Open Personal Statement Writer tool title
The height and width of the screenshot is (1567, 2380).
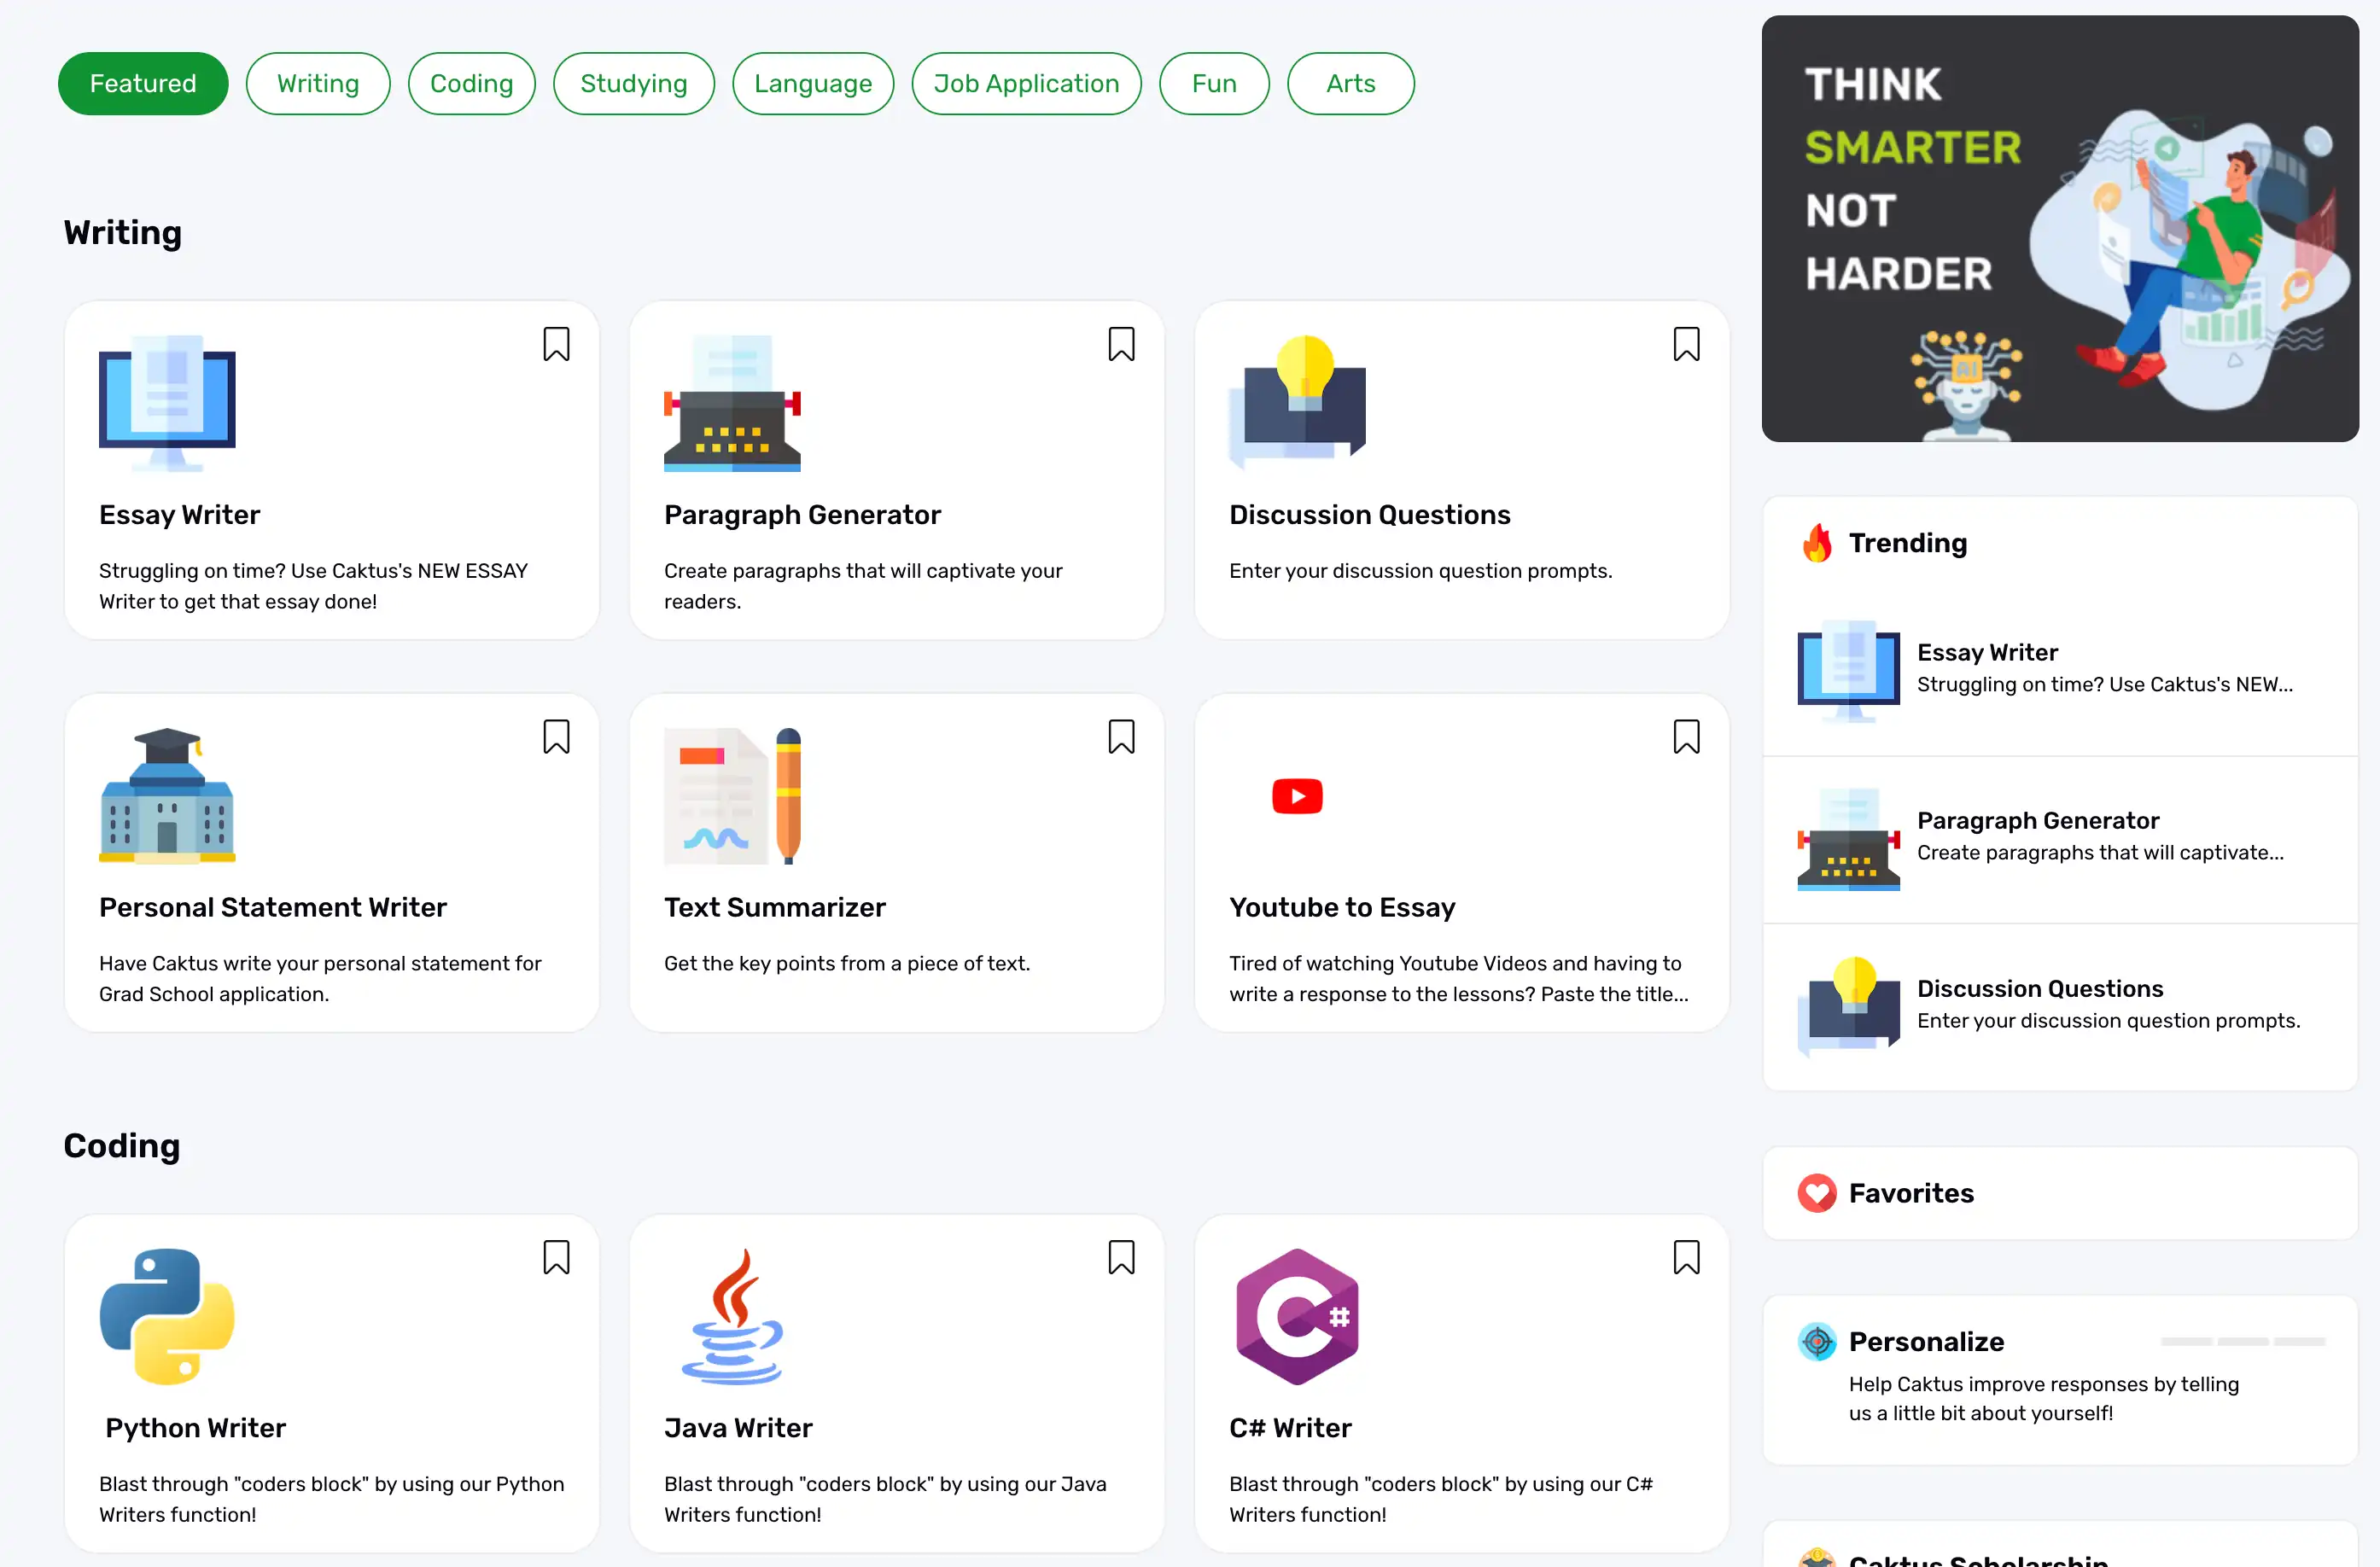pyautogui.click(x=273, y=907)
